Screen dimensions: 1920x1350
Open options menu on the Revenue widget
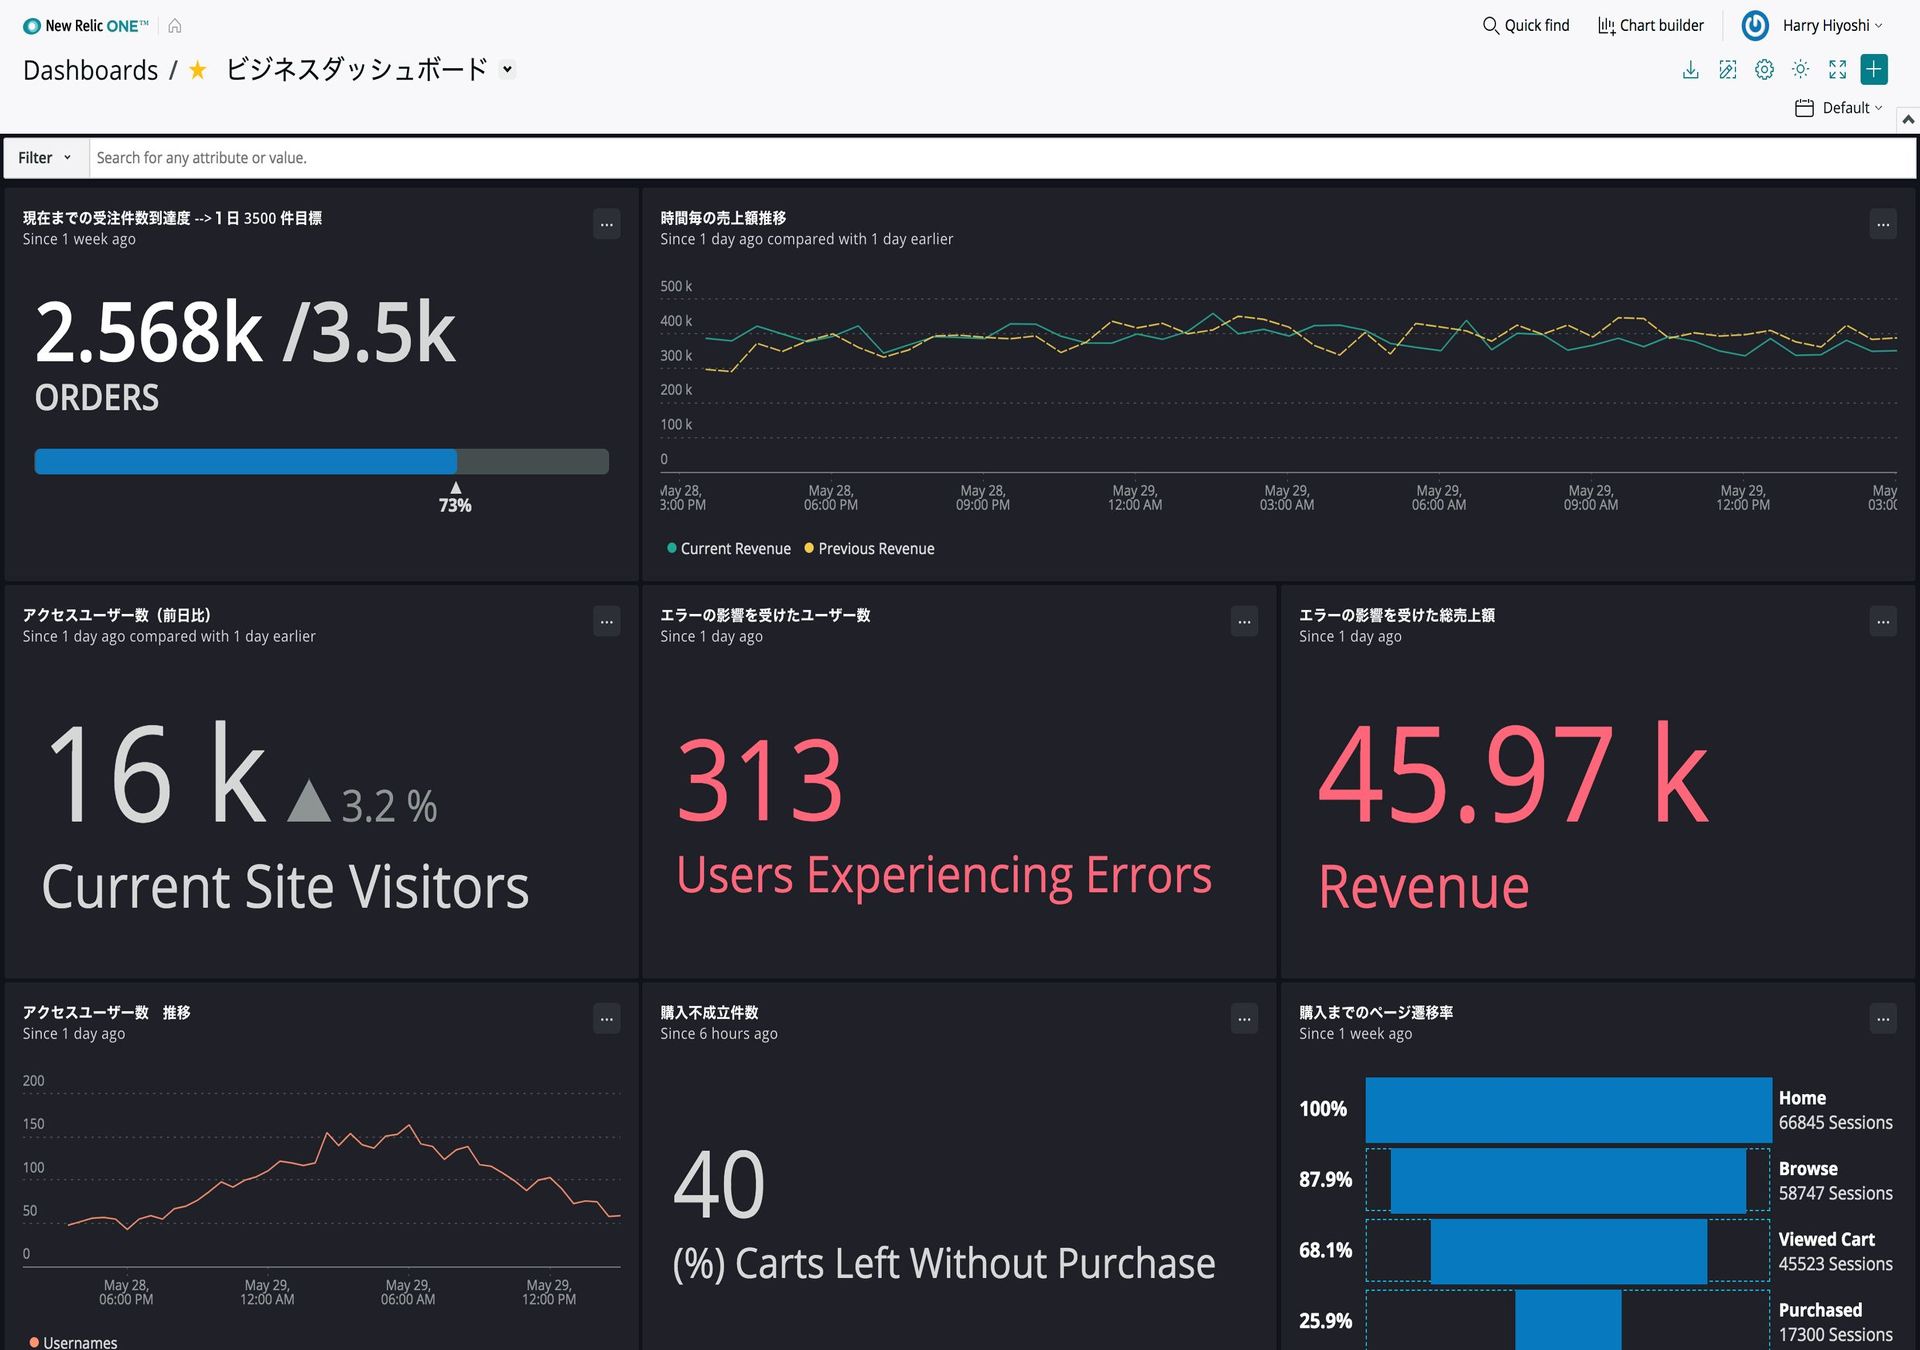pyautogui.click(x=1882, y=621)
